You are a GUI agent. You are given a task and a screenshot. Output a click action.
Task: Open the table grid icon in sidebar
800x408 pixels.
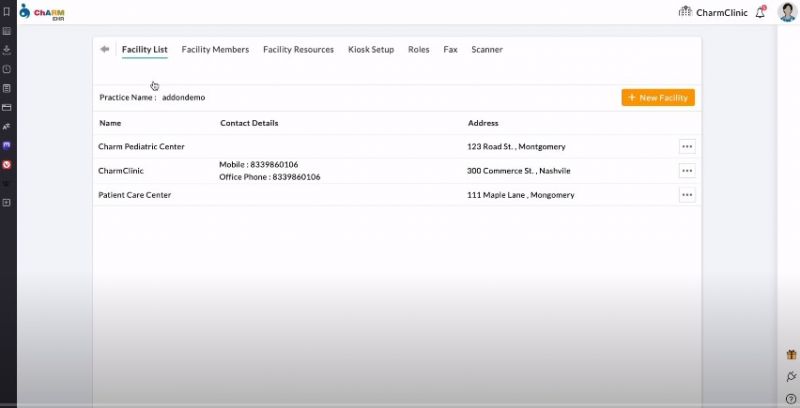pos(7,31)
